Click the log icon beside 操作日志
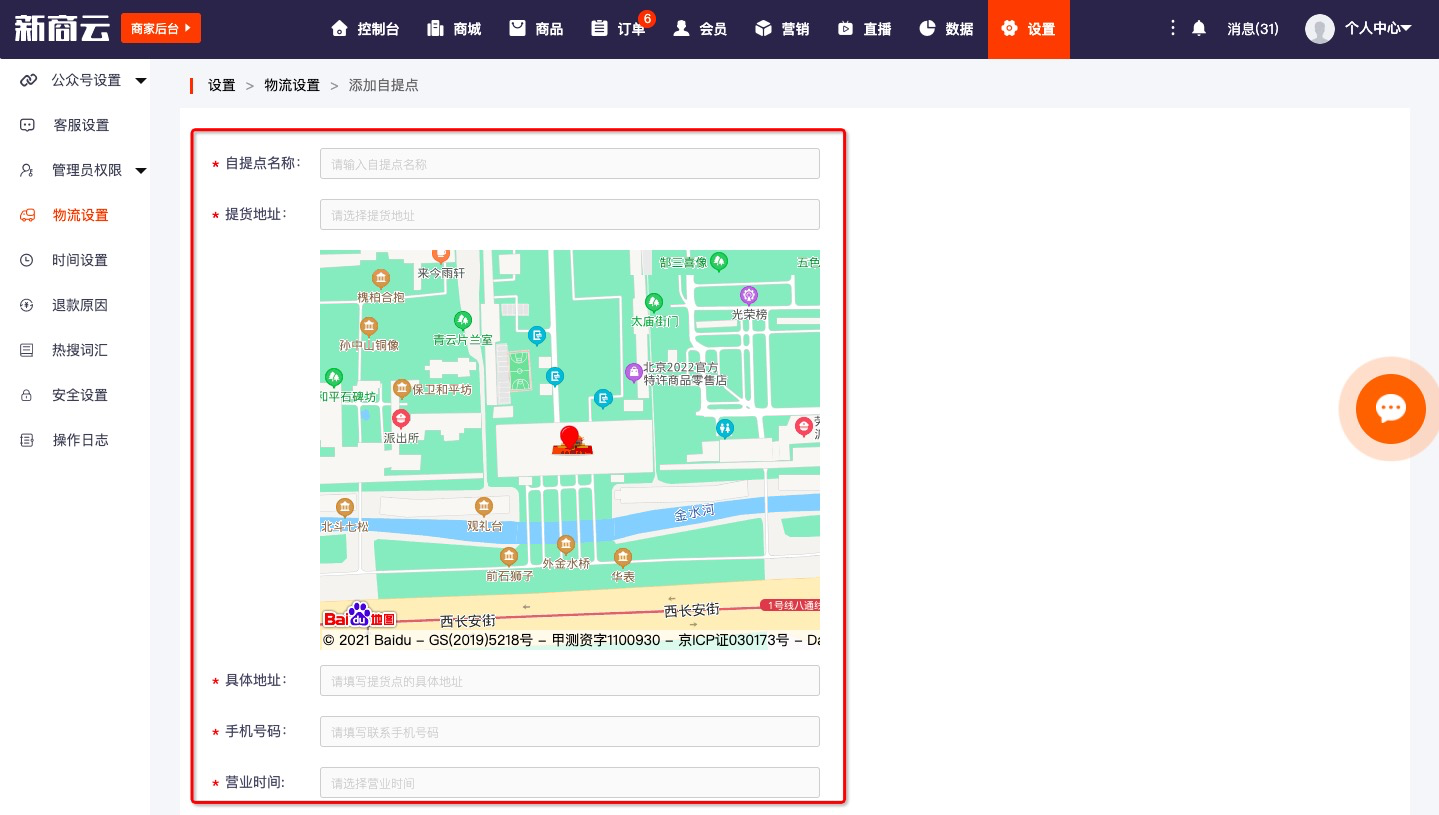 coord(27,440)
